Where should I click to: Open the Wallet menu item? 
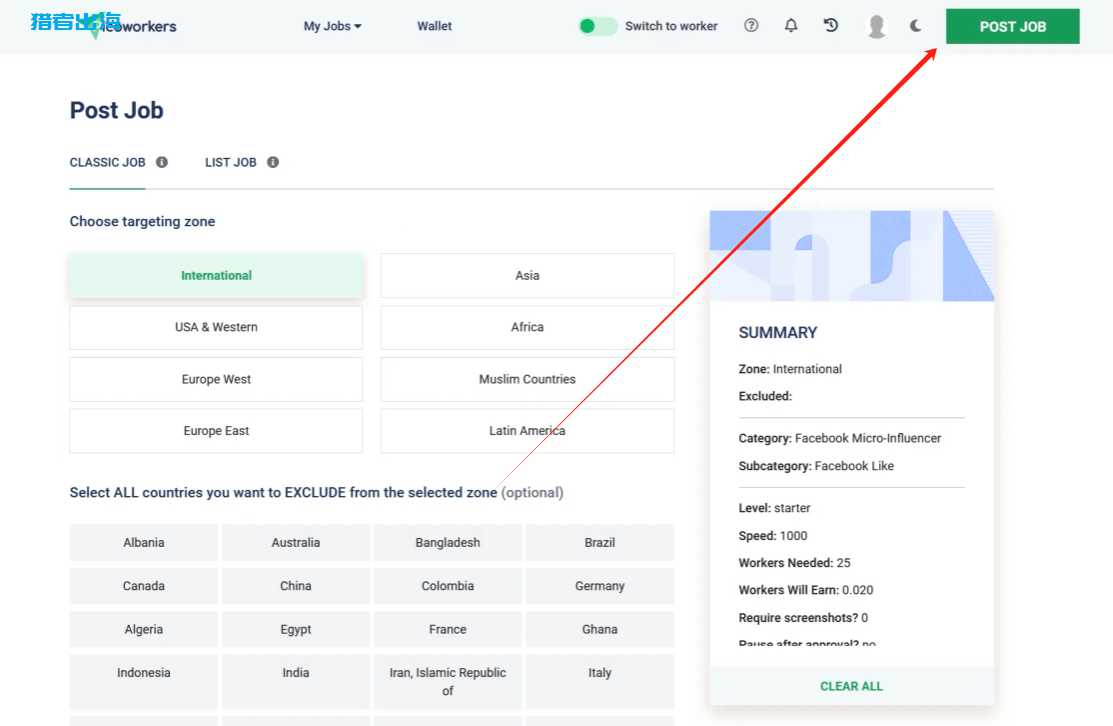(x=434, y=26)
